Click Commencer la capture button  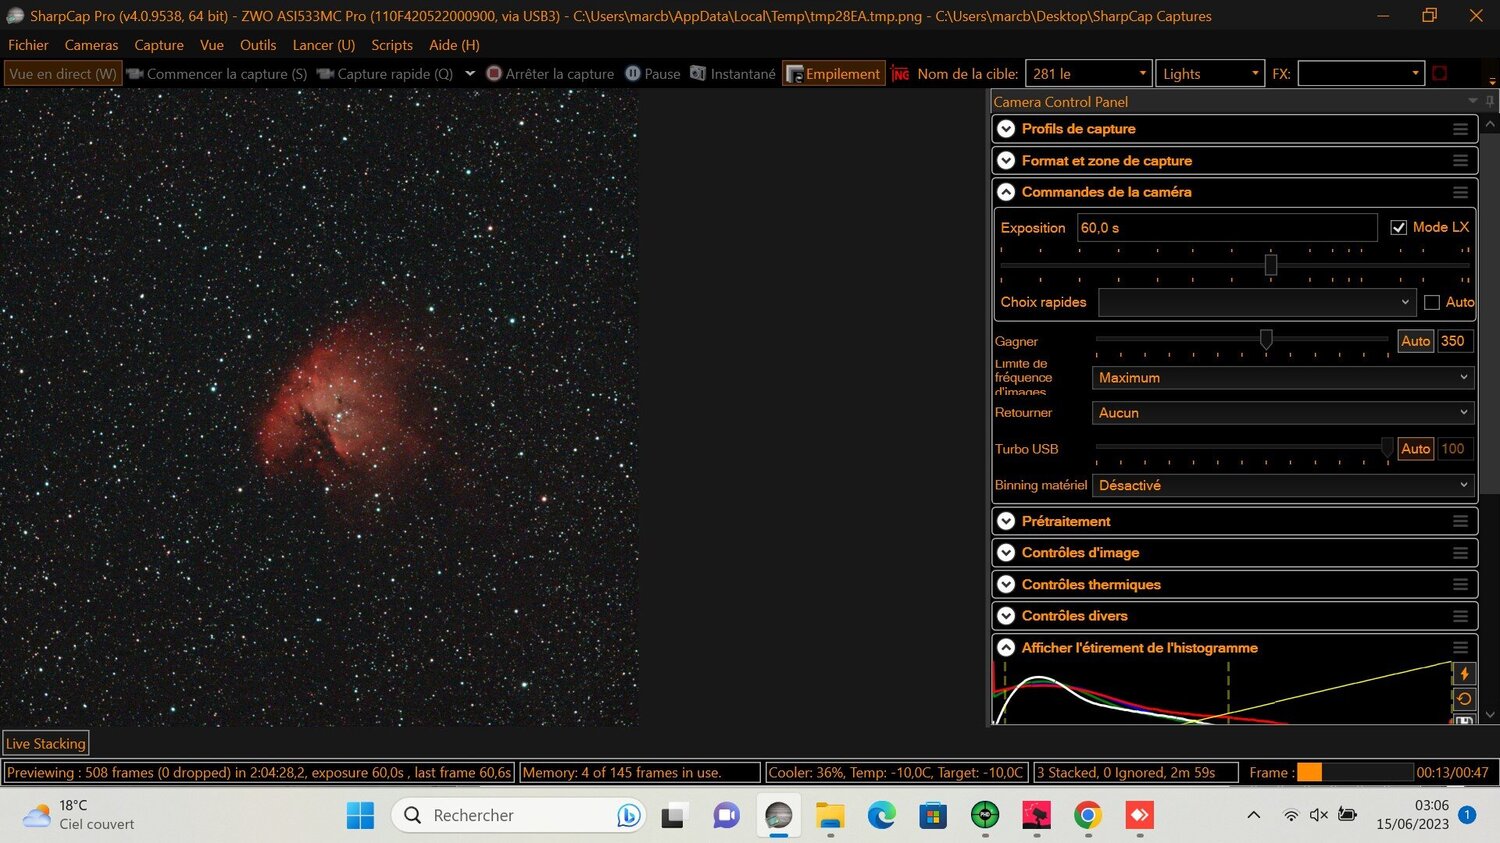[x=217, y=74]
